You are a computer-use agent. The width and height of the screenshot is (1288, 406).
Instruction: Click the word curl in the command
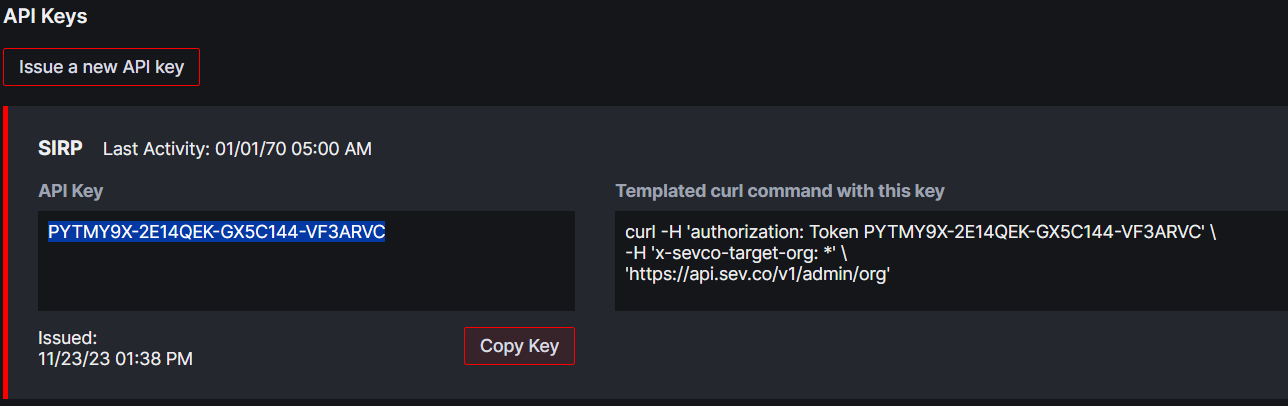(x=641, y=232)
